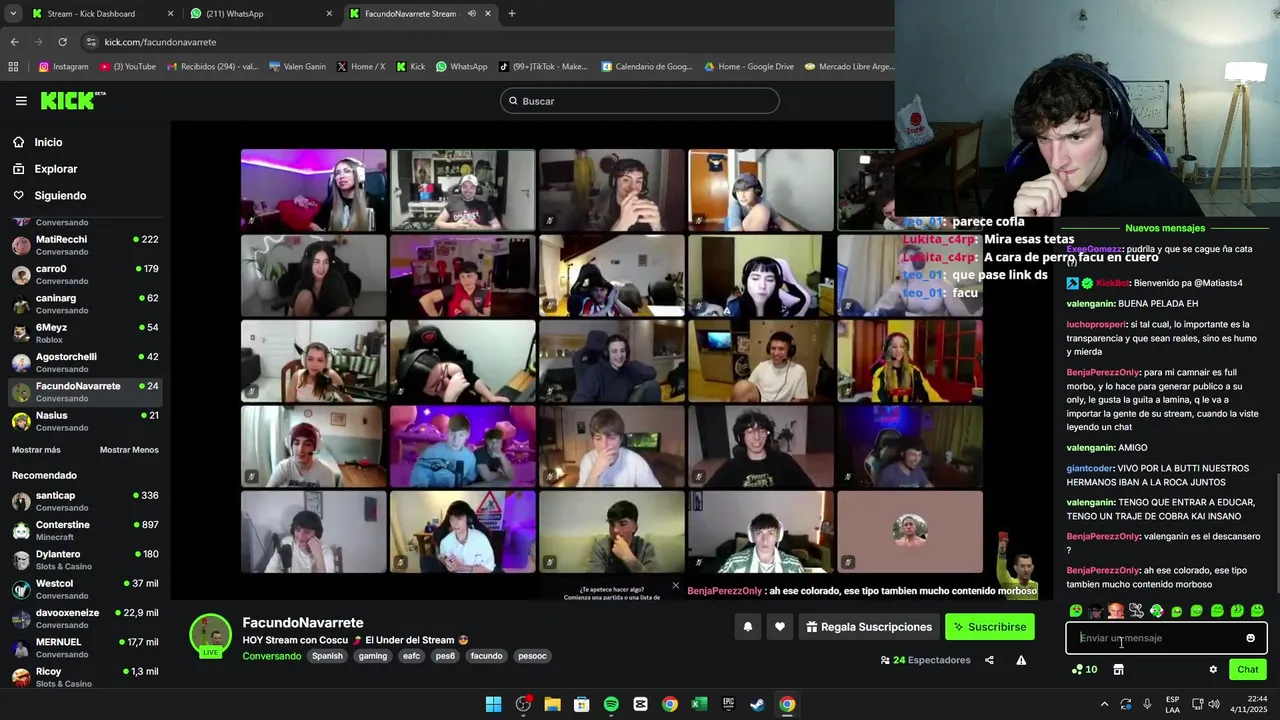This screenshot has height=720, width=1280.
Task: Click the address bar URL kick.com/facundonavarrete
Action: pyautogui.click(x=160, y=42)
